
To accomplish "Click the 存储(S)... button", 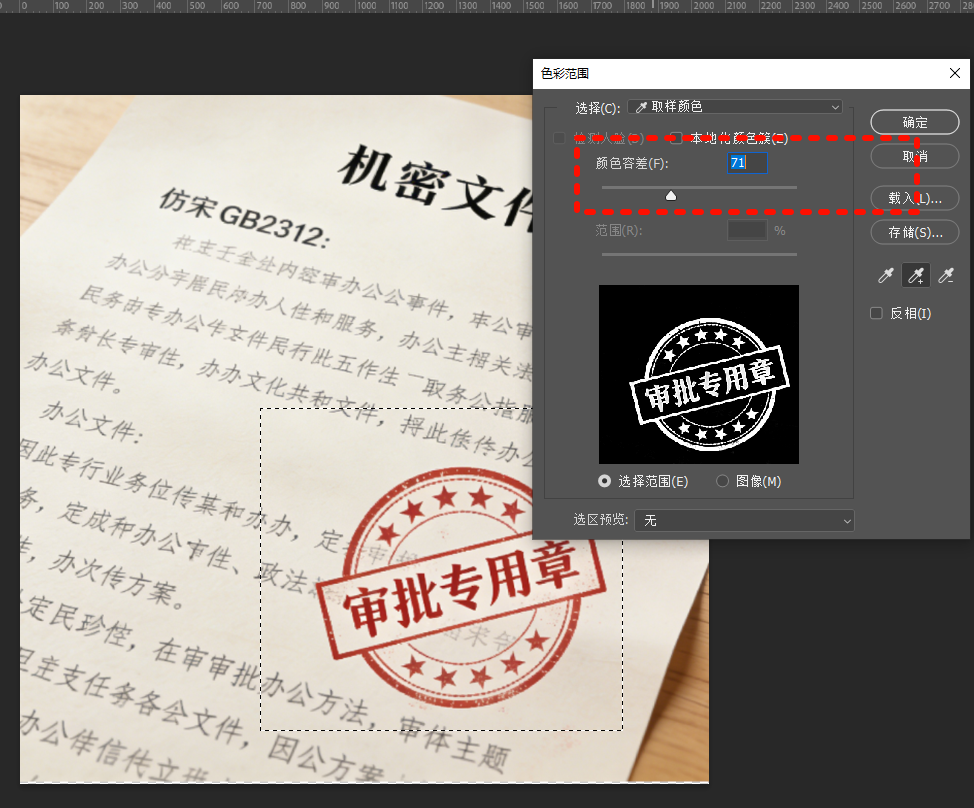I will [915, 232].
